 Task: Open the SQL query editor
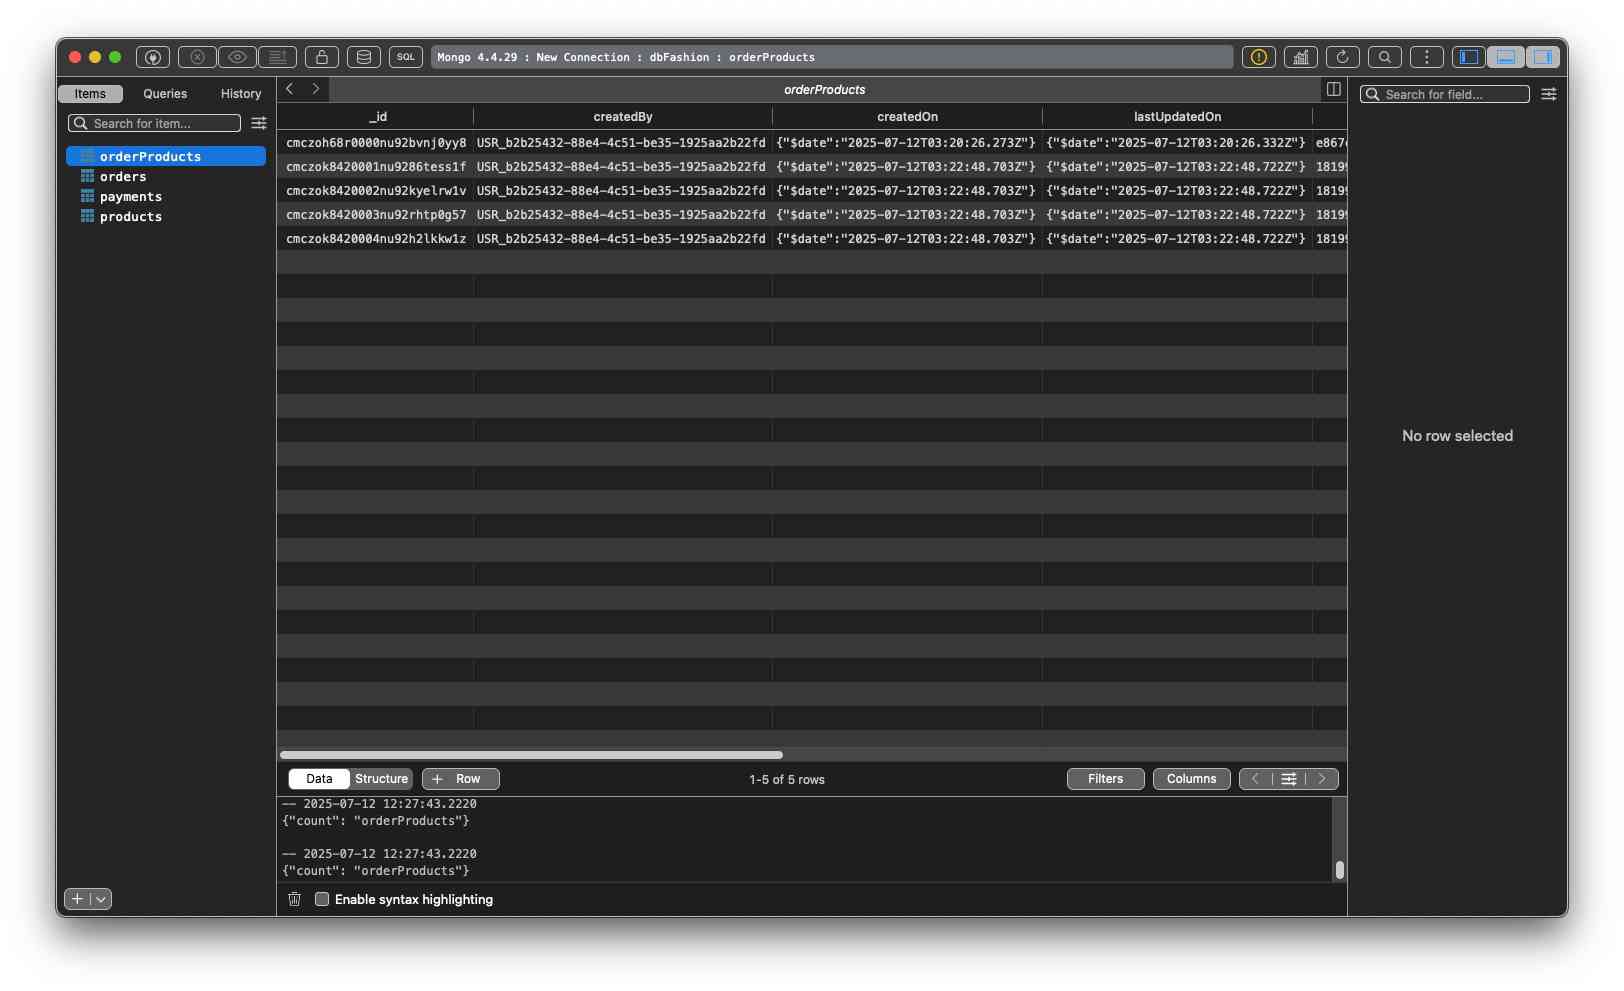pyautogui.click(x=405, y=57)
